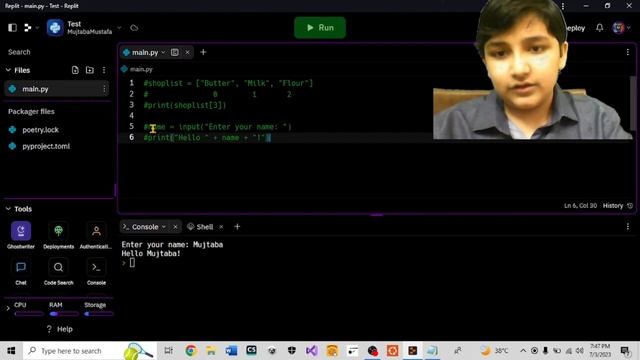This screenshot has height=360, width=640.
Task: Click line number 4 in gutter
Action: [131, 116]
